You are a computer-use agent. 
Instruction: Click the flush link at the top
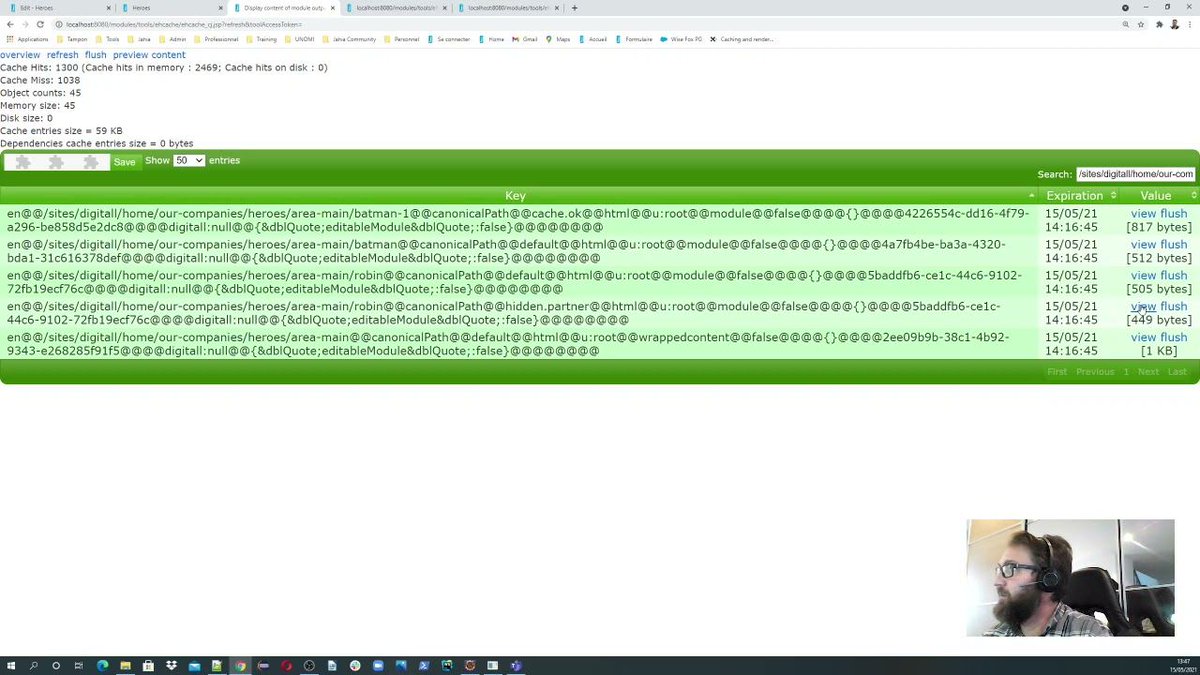(x=95, y=55)
